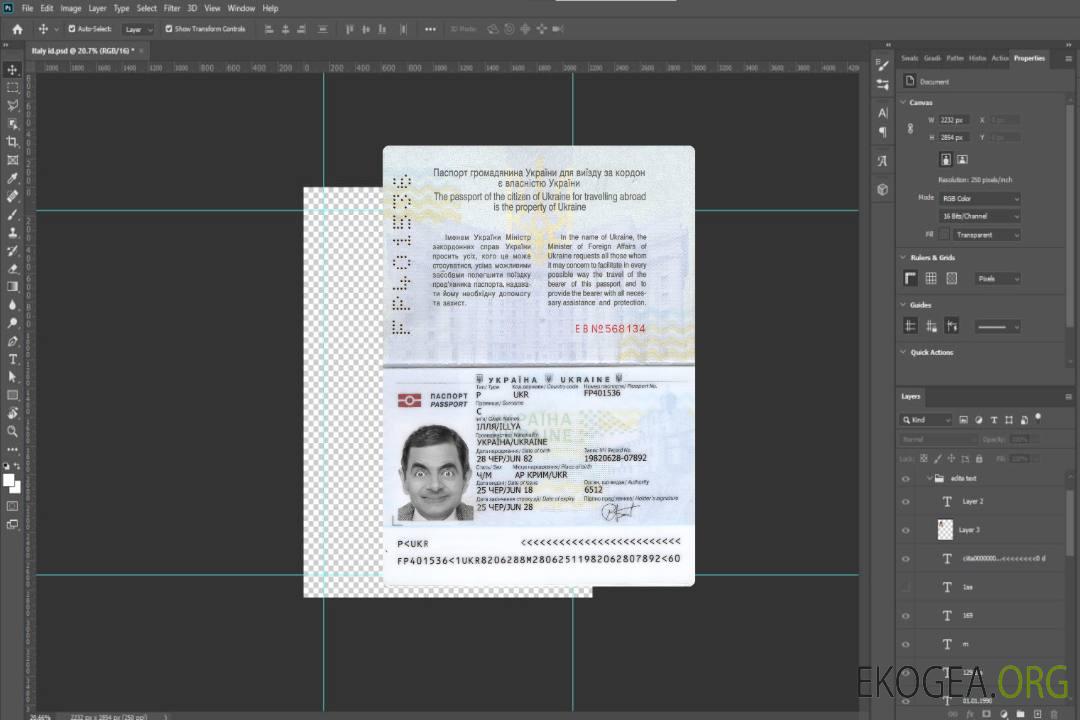
Task: Select the Horizontal Type tool
Action: [x=12, y=359]
